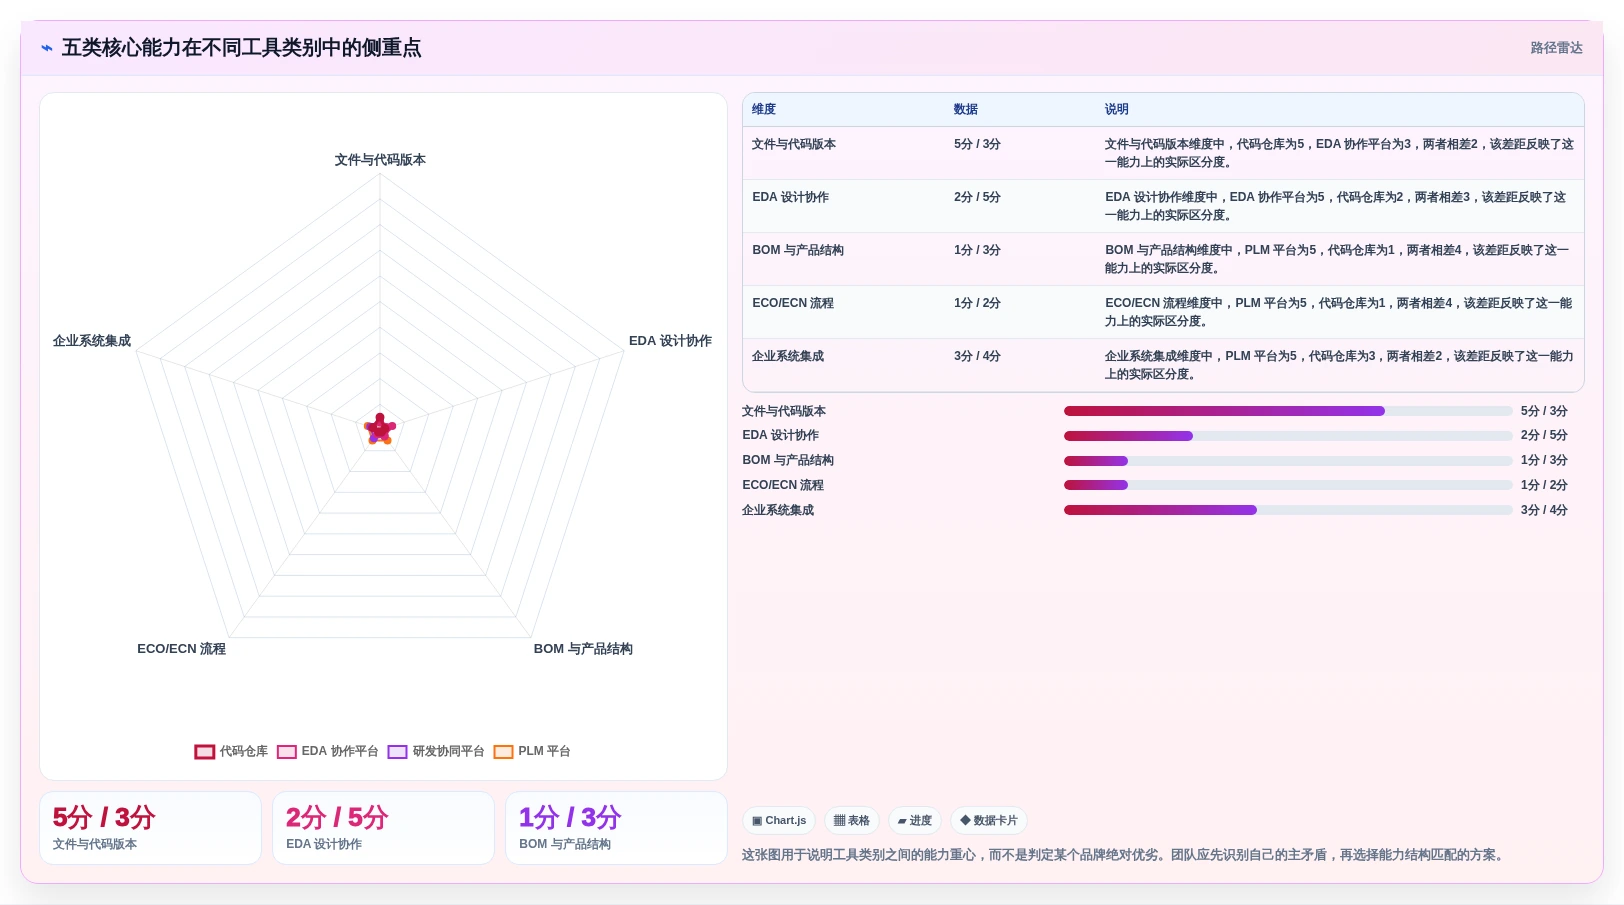Click the page title 五类核心能力在不同工具类别中的侧重点

pyautogui.click(x=241, y=48)
